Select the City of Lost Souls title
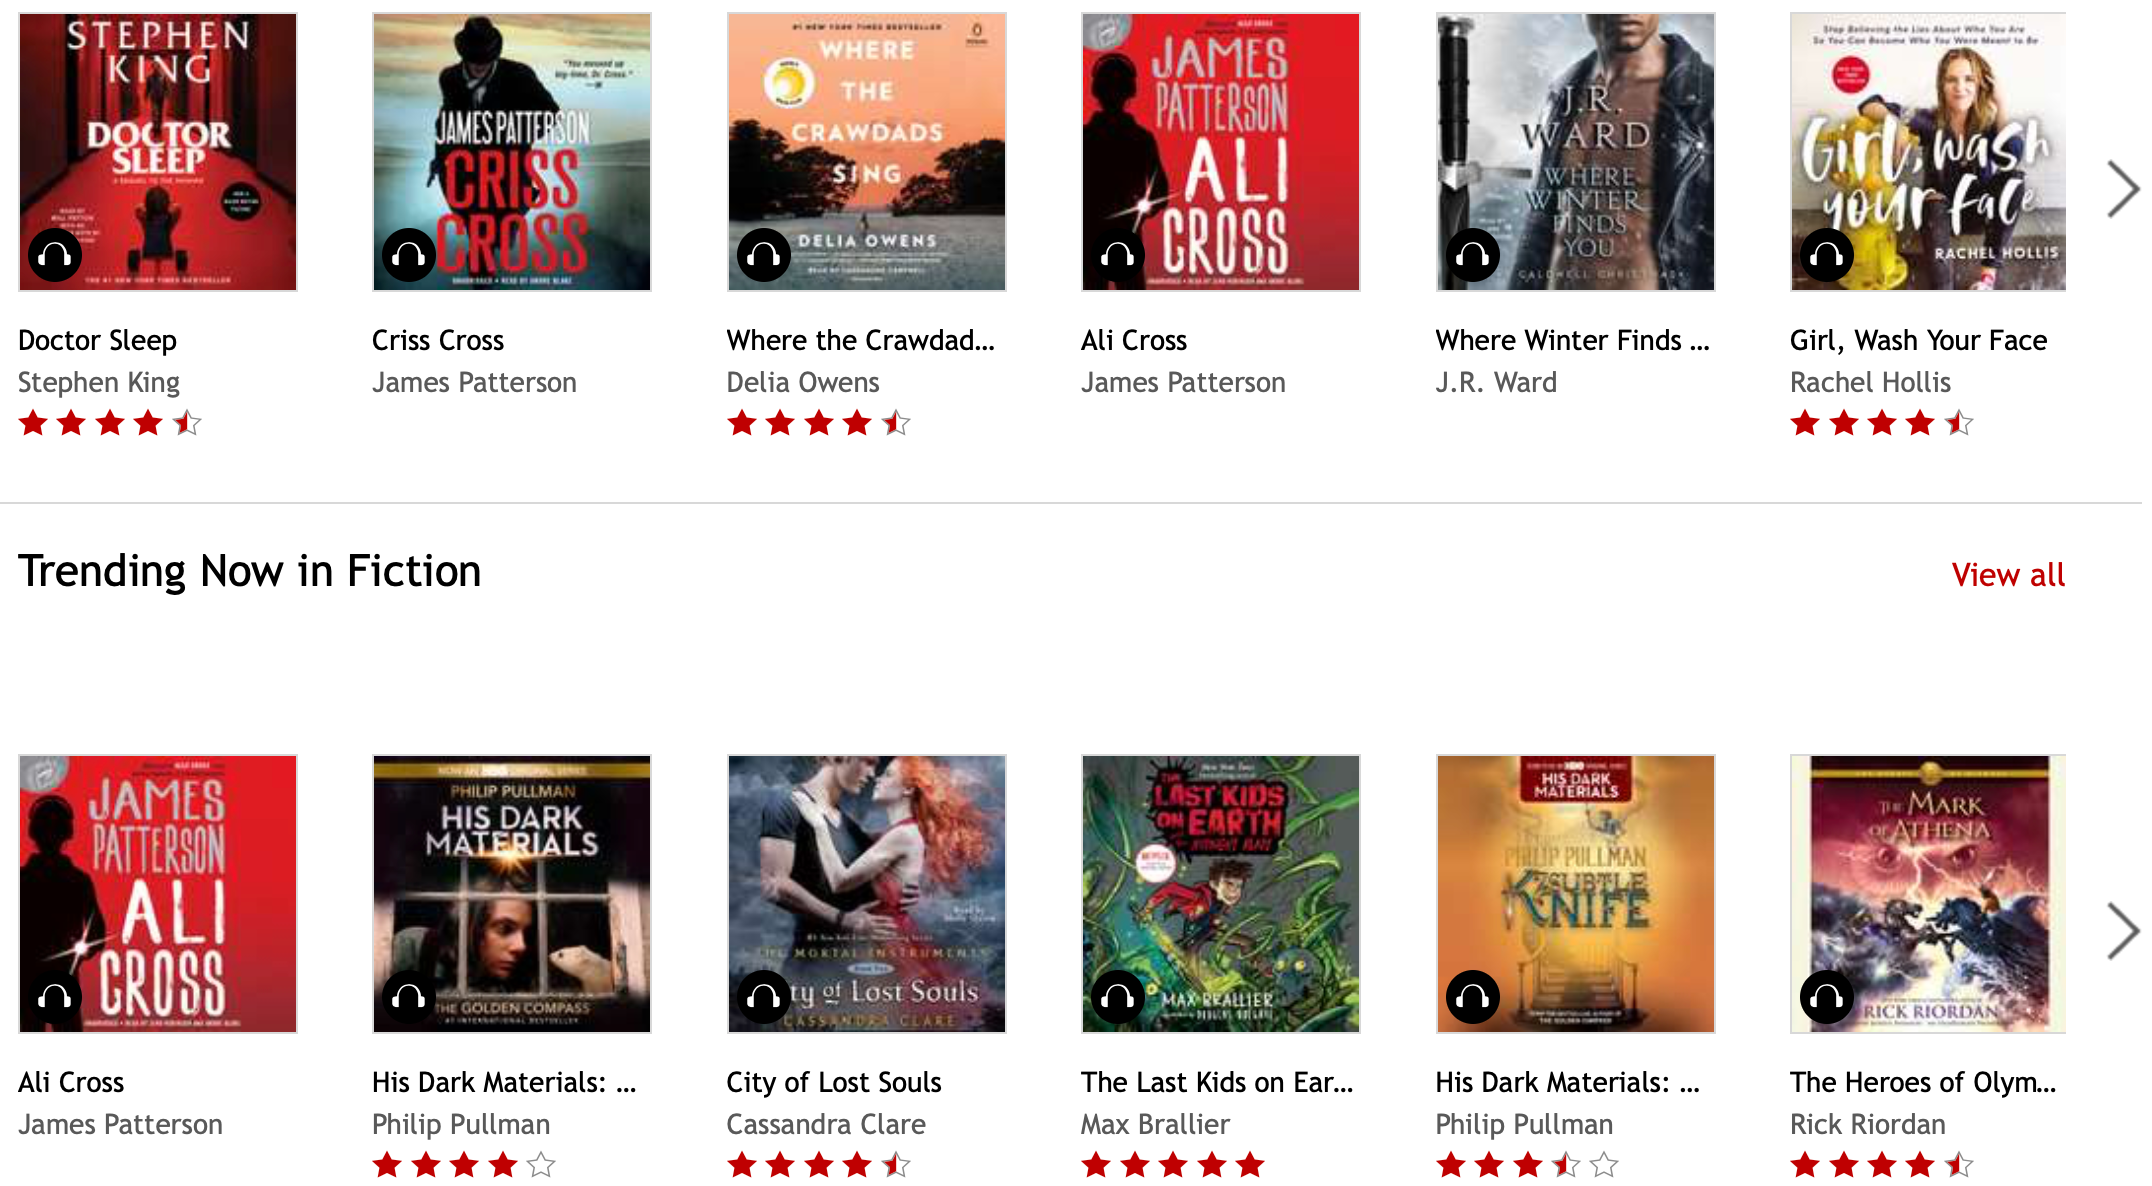 (x=834, y=1082)
